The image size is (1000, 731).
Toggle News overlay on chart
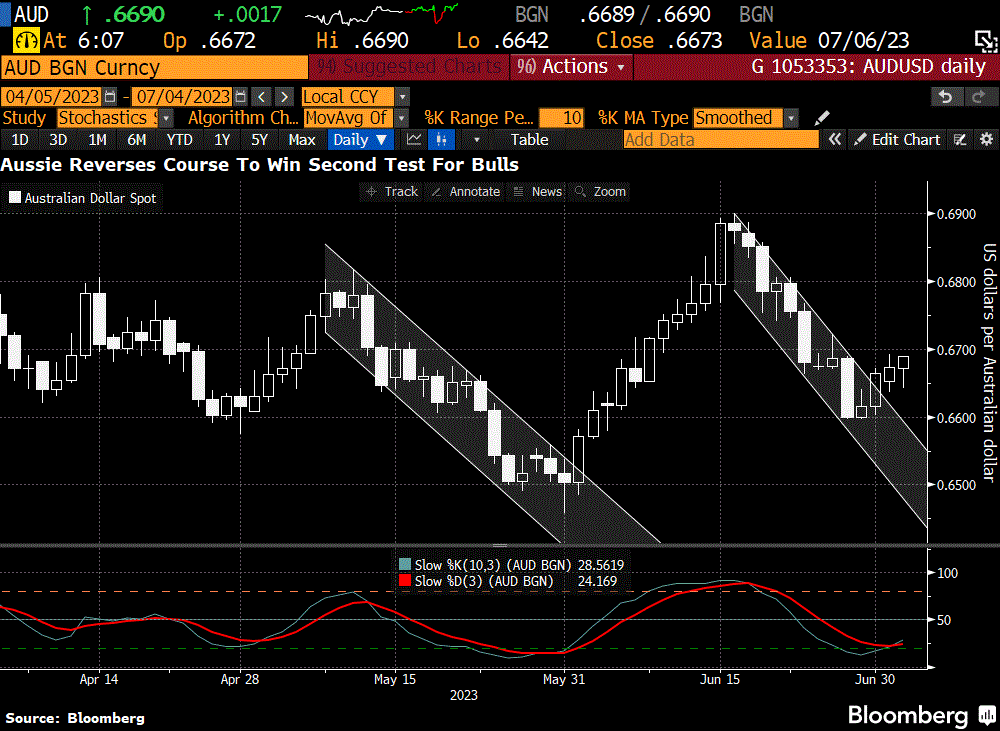point(538,191)
